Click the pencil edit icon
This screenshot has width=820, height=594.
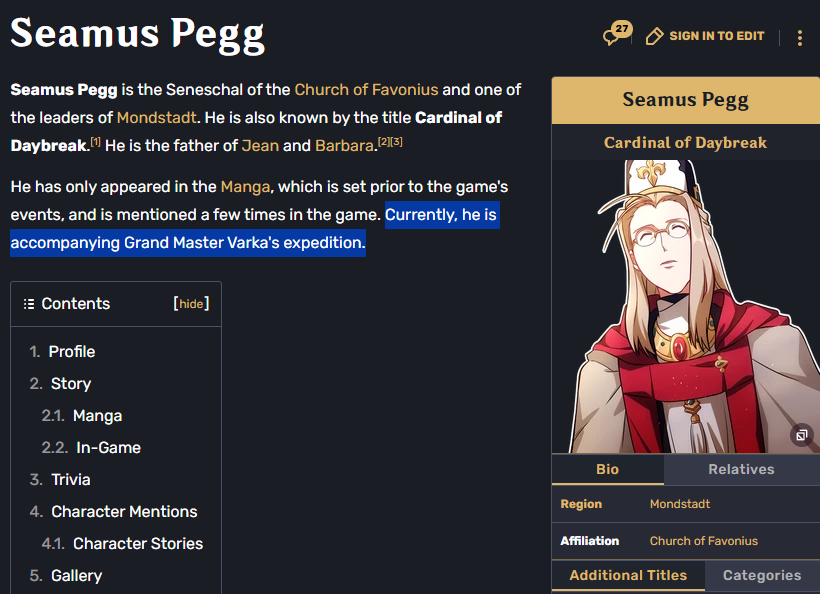(x=654, y=36)
